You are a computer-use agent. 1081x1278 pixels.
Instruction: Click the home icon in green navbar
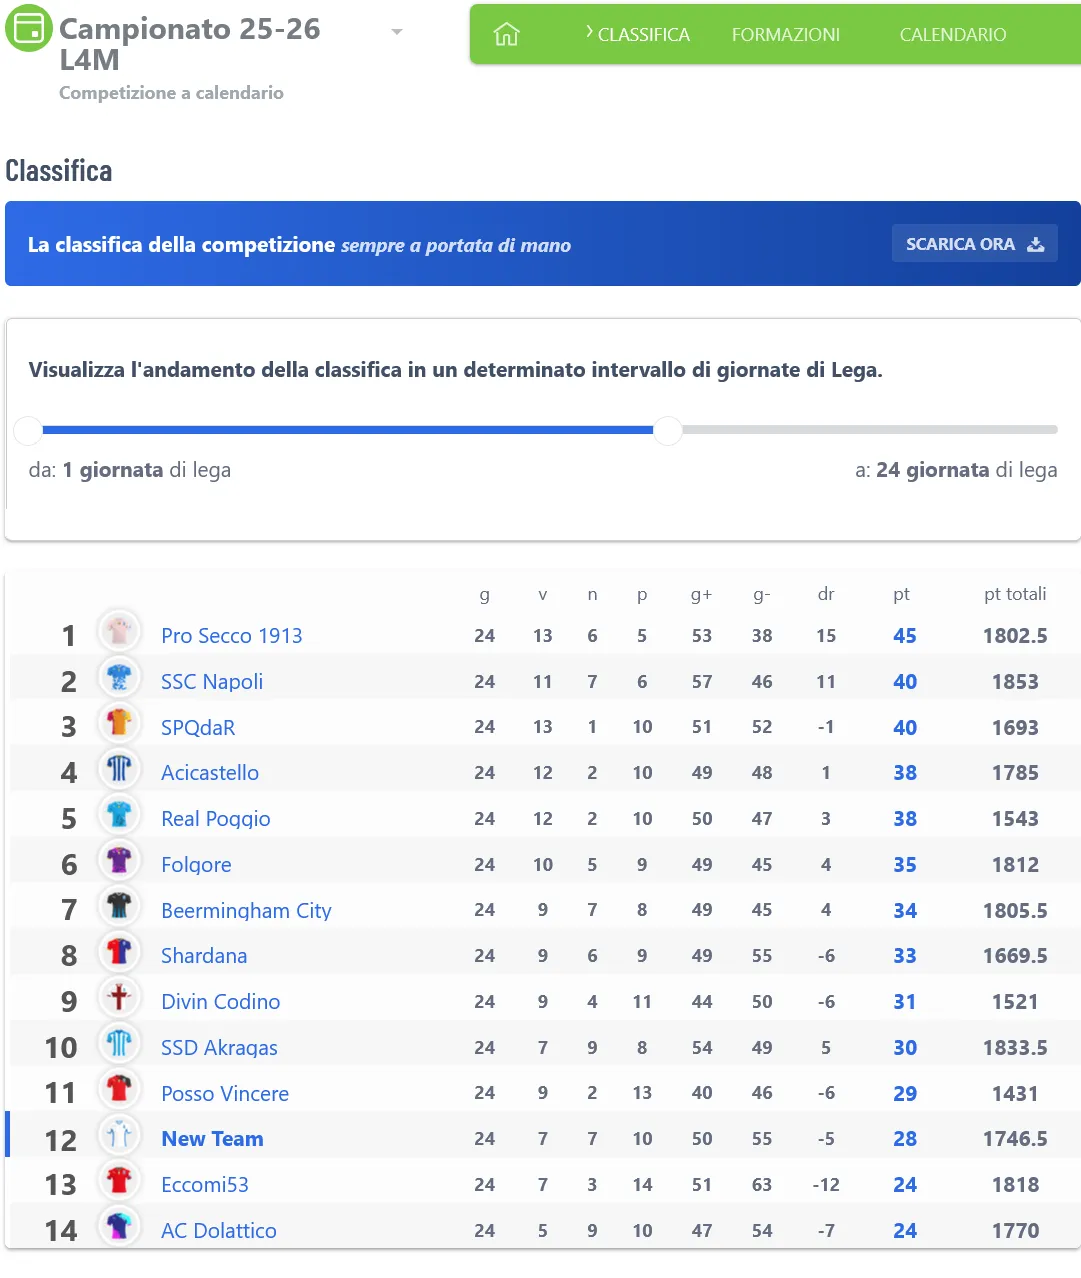507,35
